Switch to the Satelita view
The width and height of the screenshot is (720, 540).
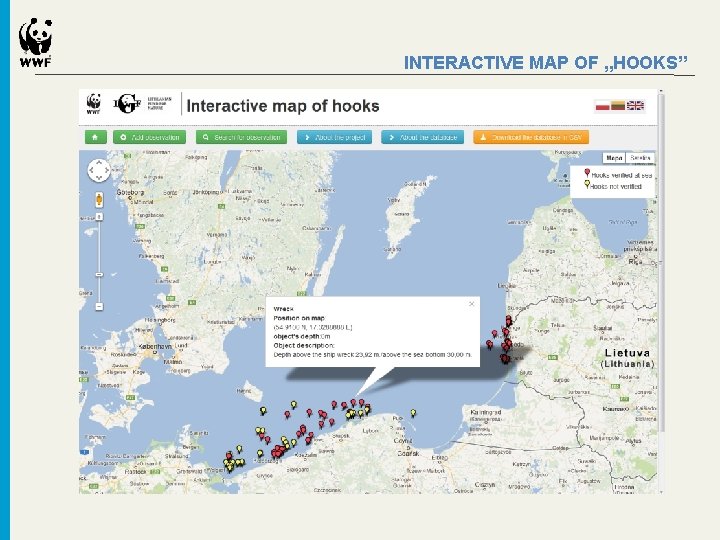coord(640,158)
